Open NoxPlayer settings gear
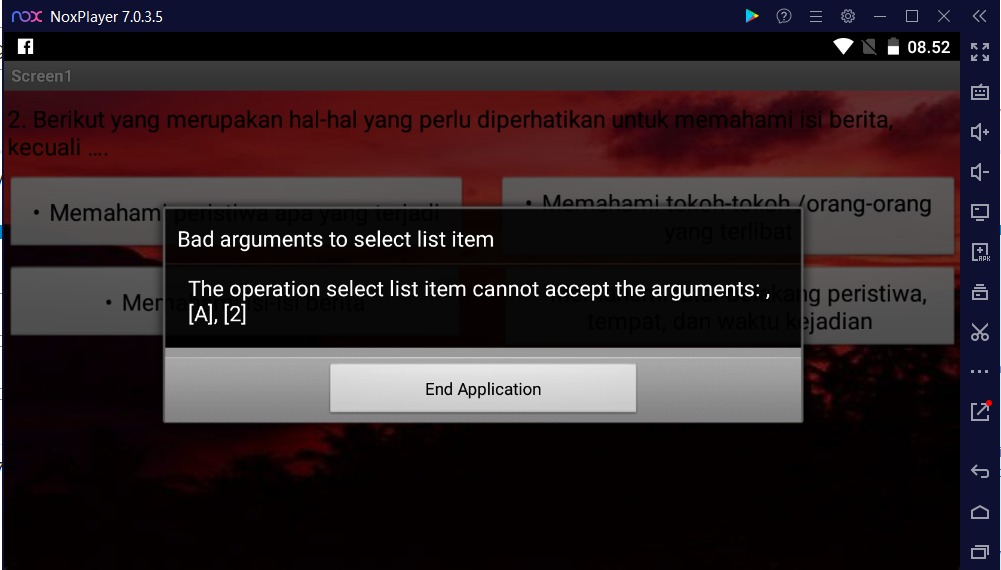This screenshot has height=570, width=1001. (x=848, y=17)
